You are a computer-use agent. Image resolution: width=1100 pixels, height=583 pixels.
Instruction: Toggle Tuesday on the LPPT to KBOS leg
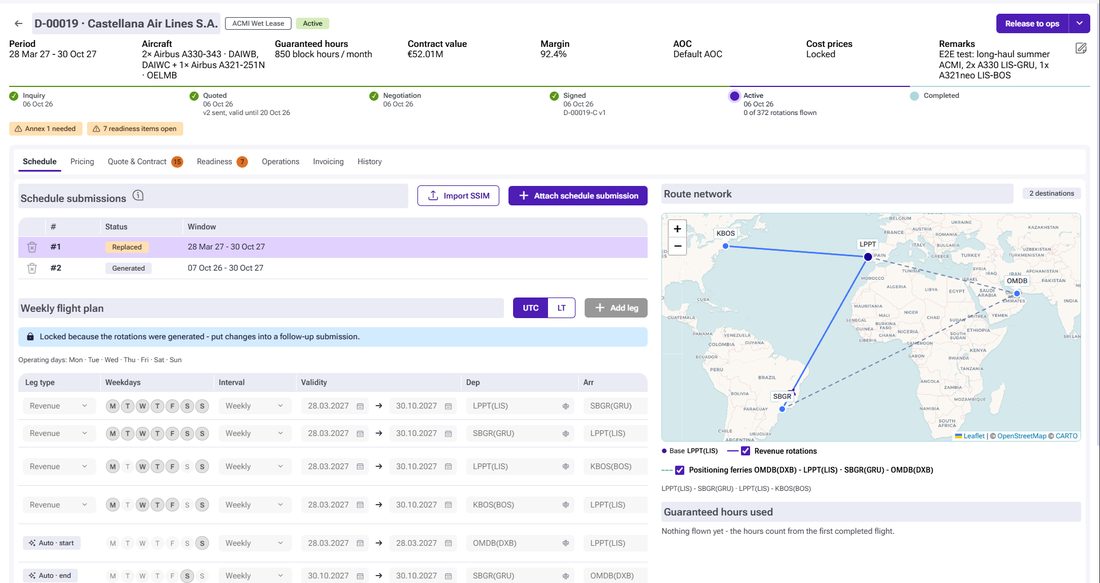click(127, 467)
